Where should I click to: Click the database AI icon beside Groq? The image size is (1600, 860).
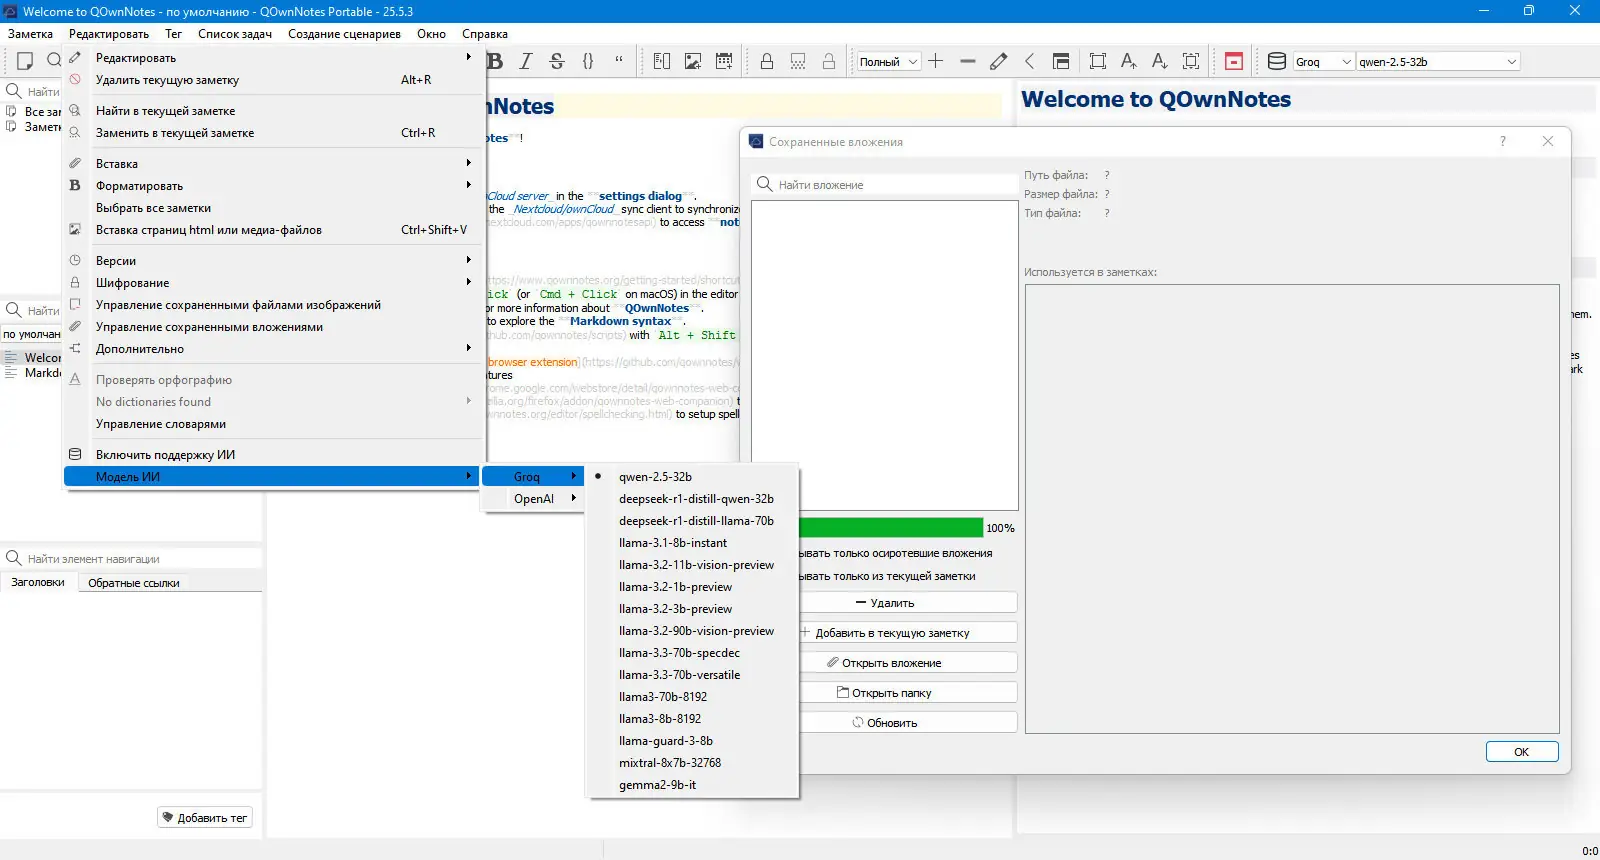click(x=1277, y=61)
